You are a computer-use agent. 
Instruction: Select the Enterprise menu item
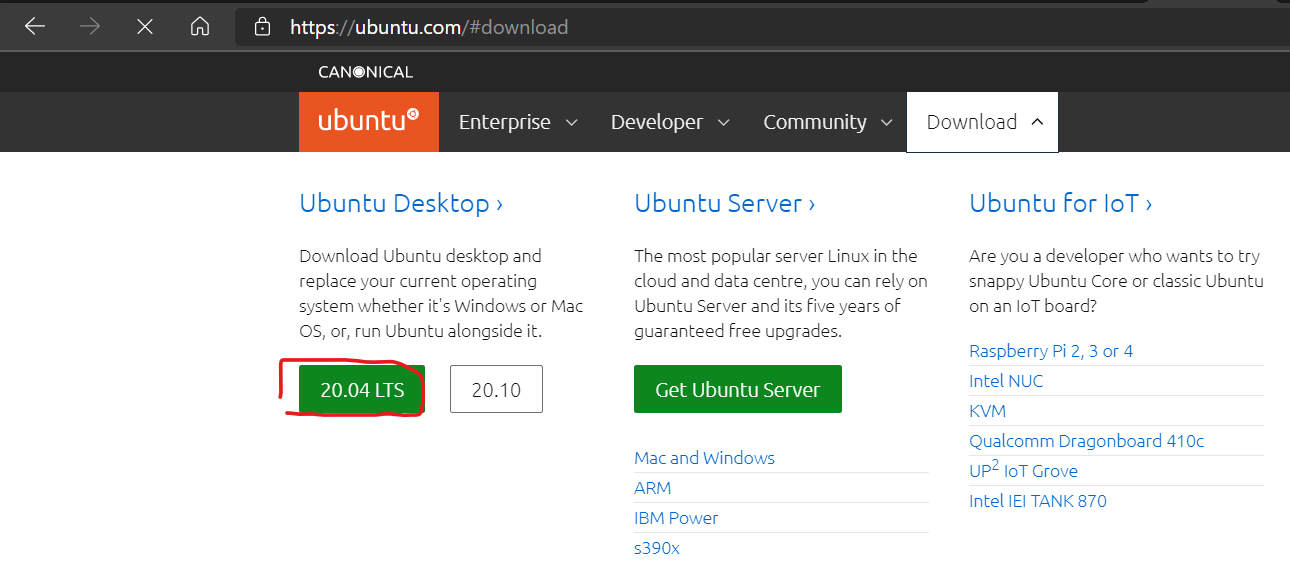click(505, 121)
